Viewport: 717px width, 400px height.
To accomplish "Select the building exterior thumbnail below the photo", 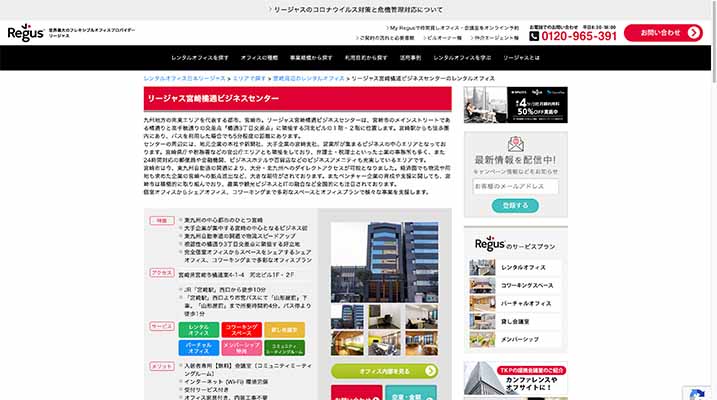I will (x=347, y=317).
